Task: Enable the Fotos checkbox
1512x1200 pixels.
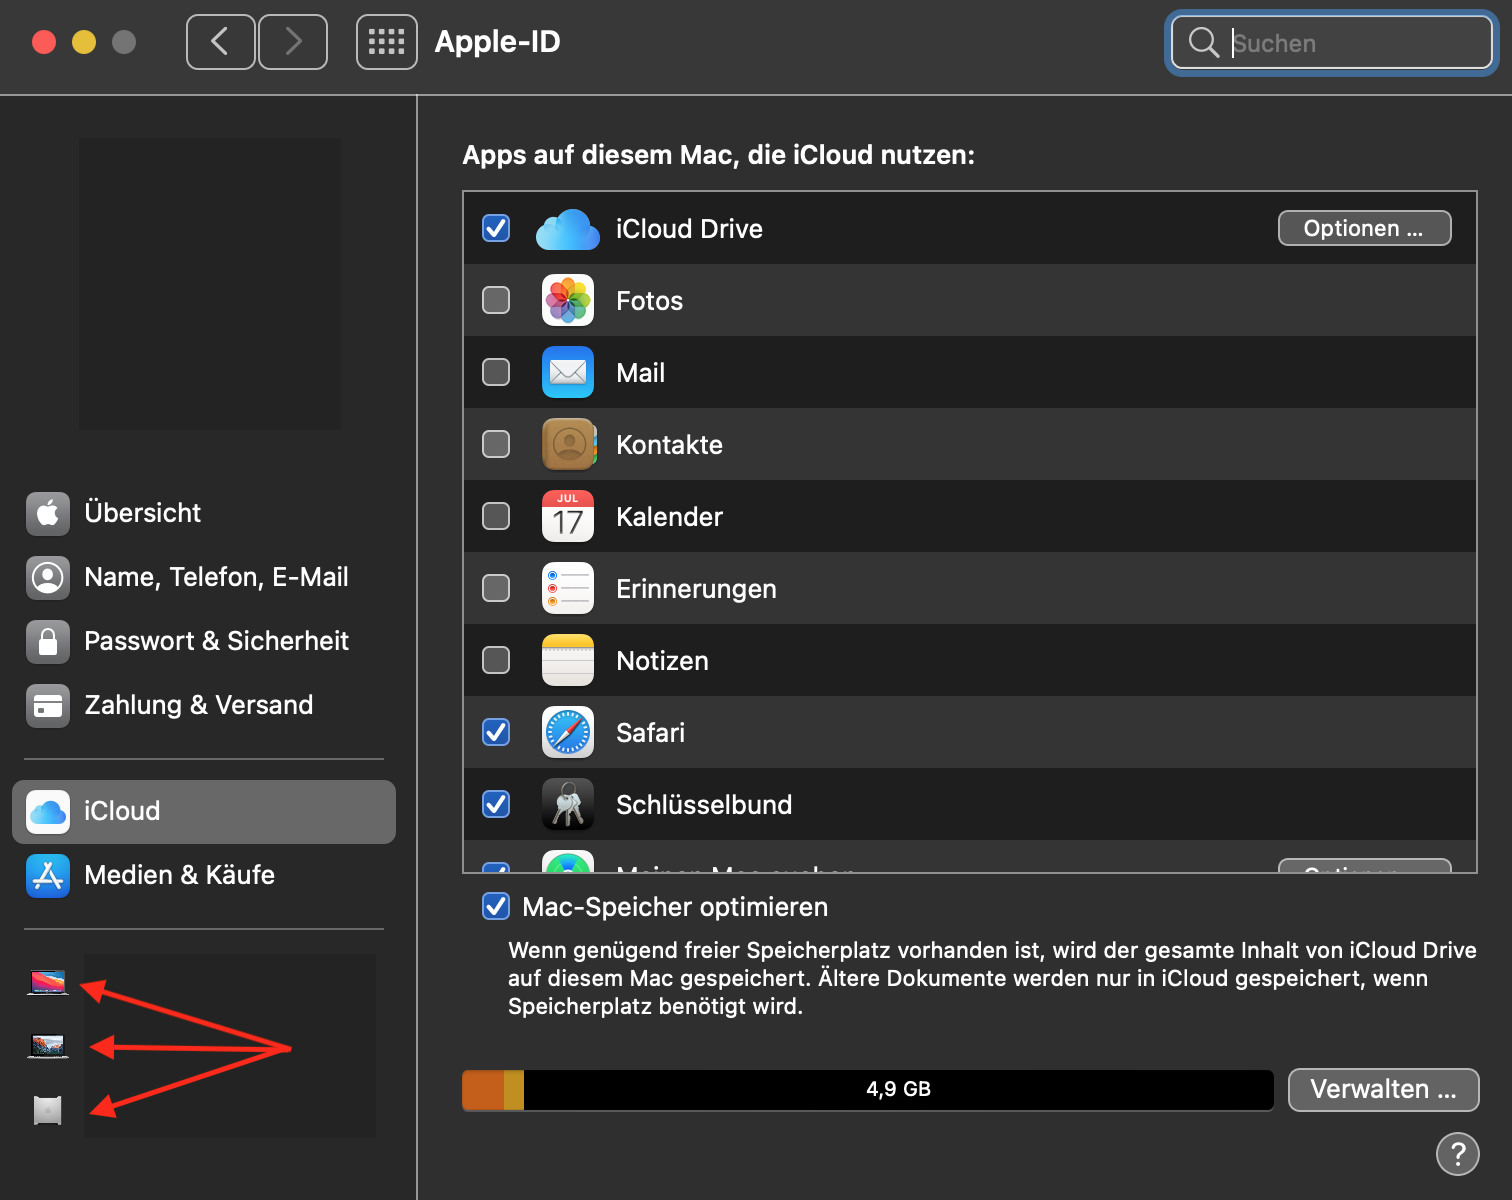Action: tap(496, 300)
